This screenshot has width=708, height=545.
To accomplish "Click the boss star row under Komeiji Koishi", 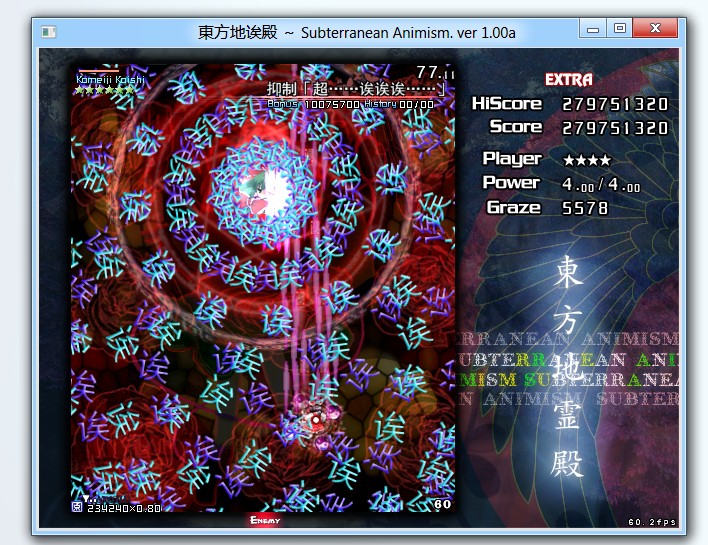I will [x=104, y=90].
